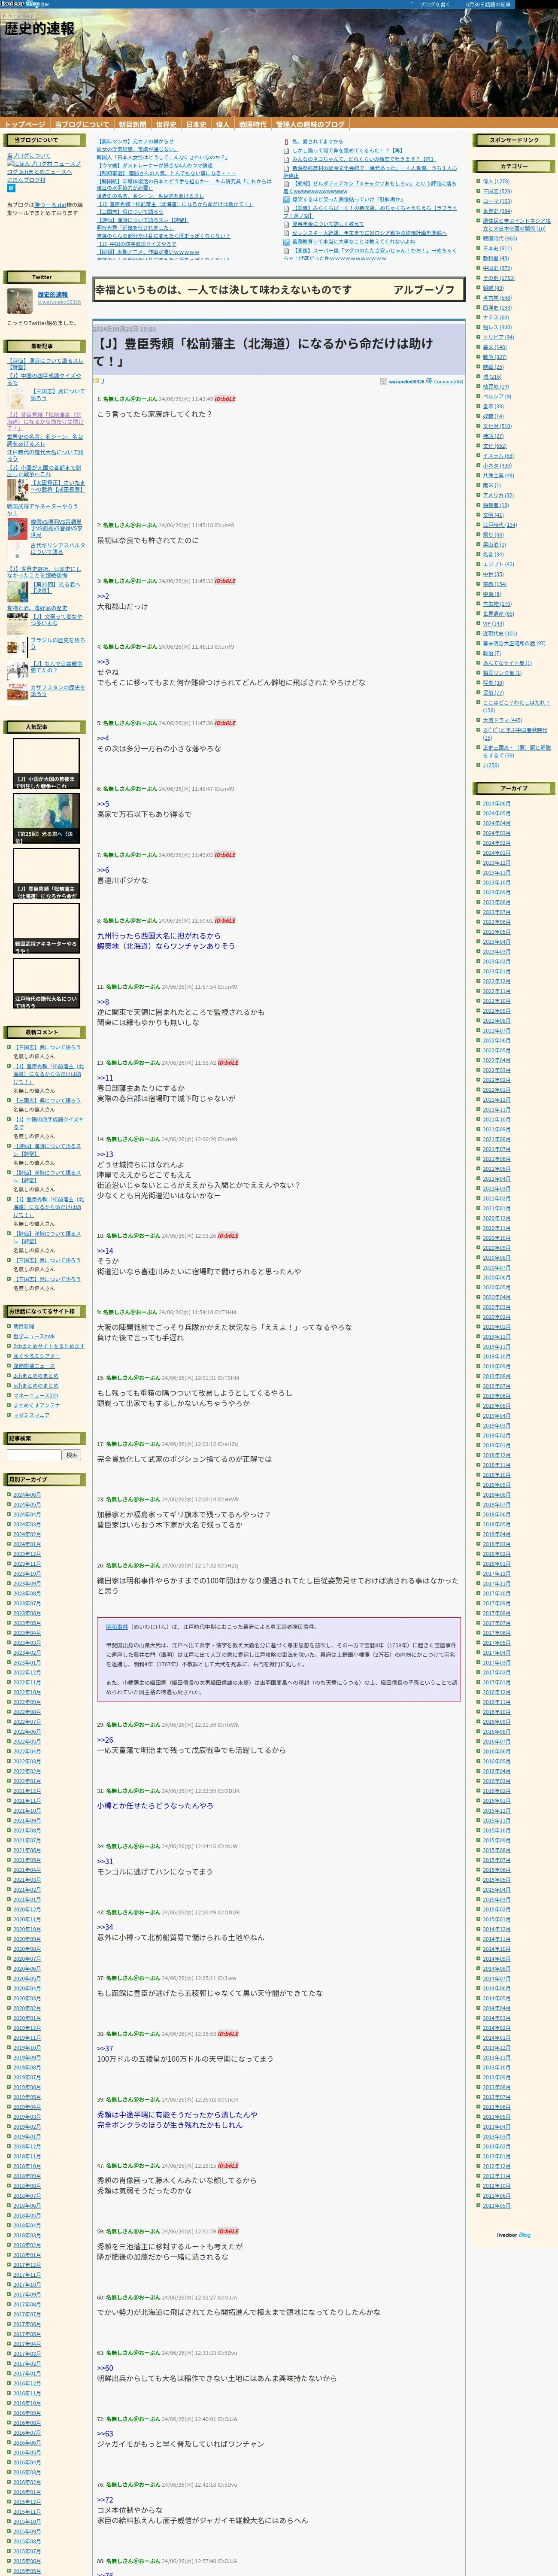Open the Comment(64) link
This screenshot has height=2576, width=558.
[x=448, y=381]
